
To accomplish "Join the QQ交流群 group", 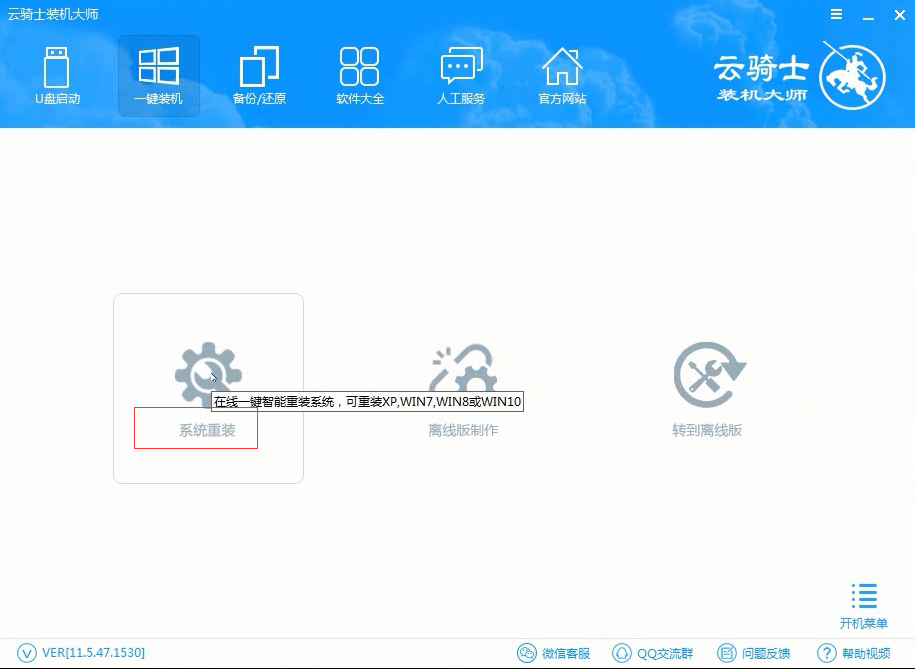I will (653, 653).
